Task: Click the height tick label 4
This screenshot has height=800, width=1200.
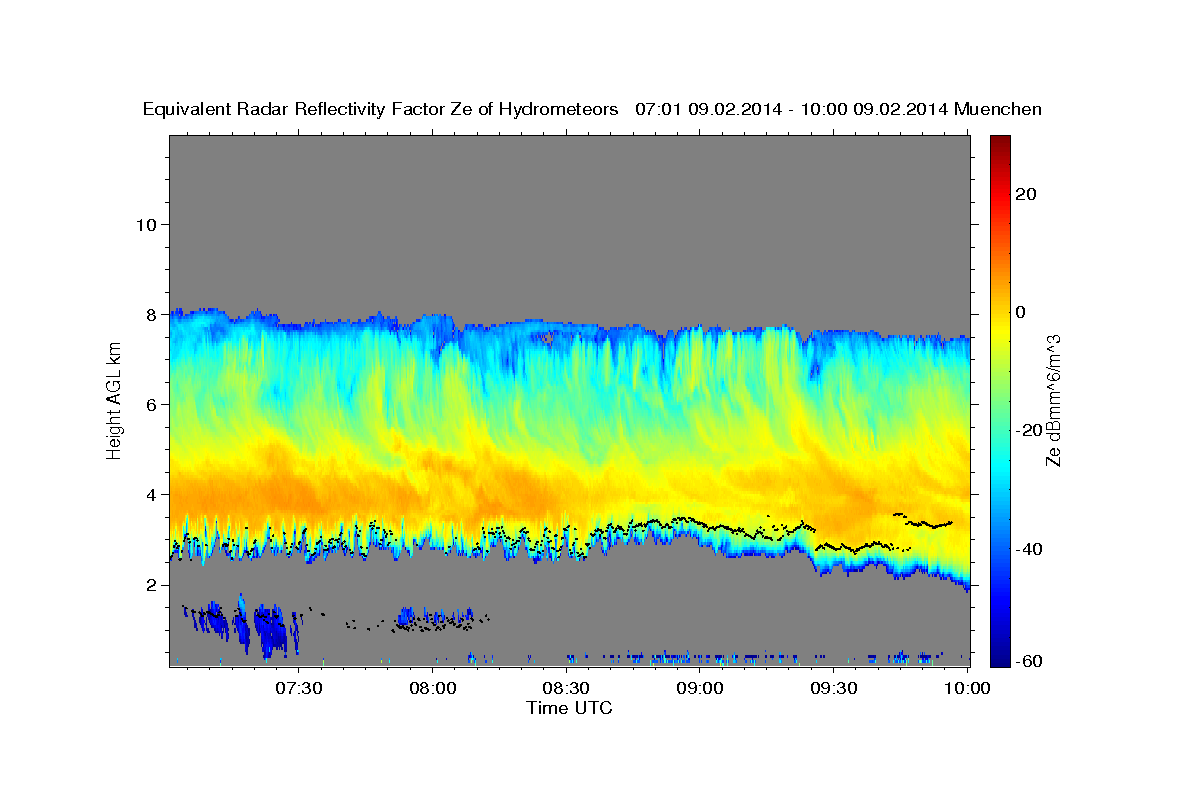Action: [x=151, y=494]
